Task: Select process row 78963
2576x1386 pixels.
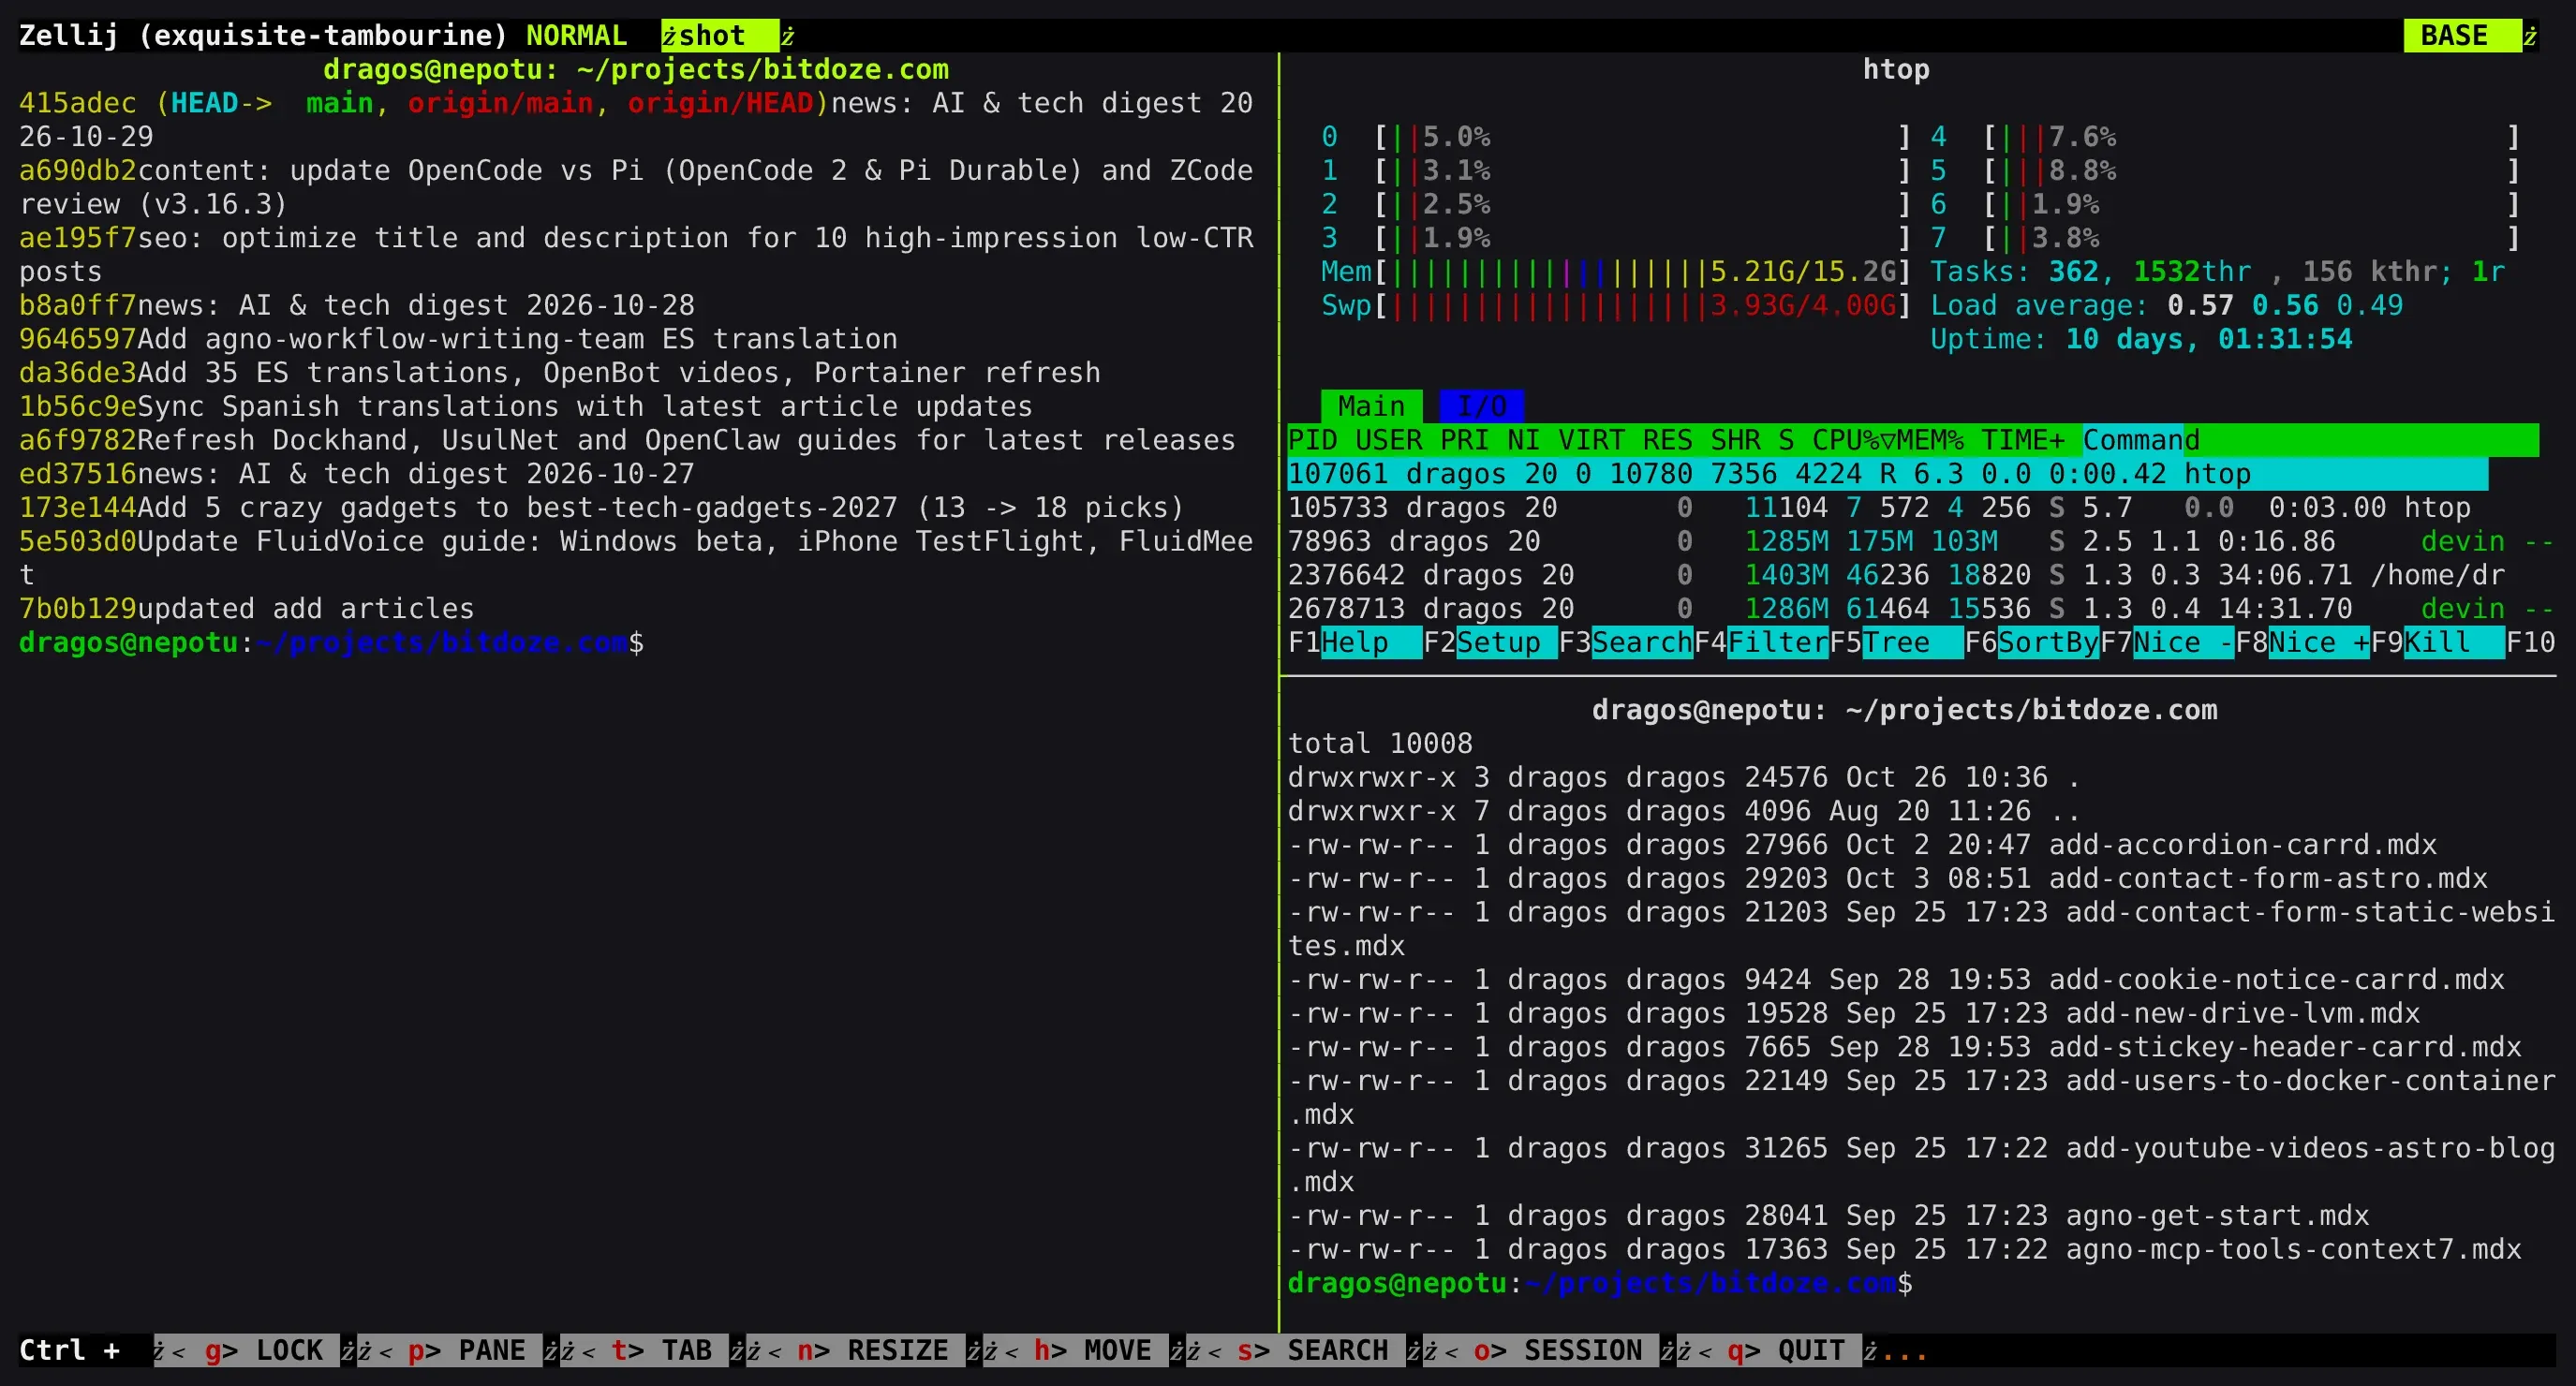Action: point(1920,541)
